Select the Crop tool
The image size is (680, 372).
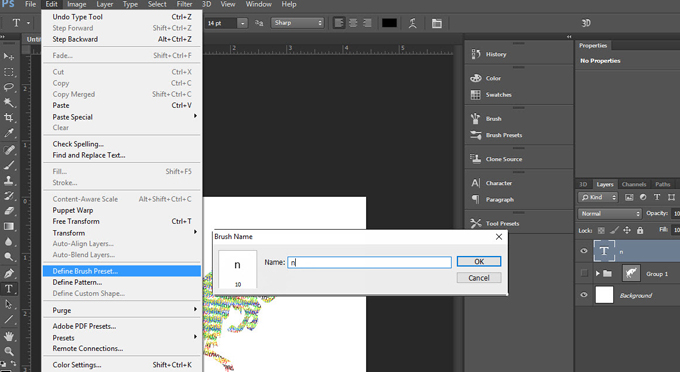tap(9, 117)
